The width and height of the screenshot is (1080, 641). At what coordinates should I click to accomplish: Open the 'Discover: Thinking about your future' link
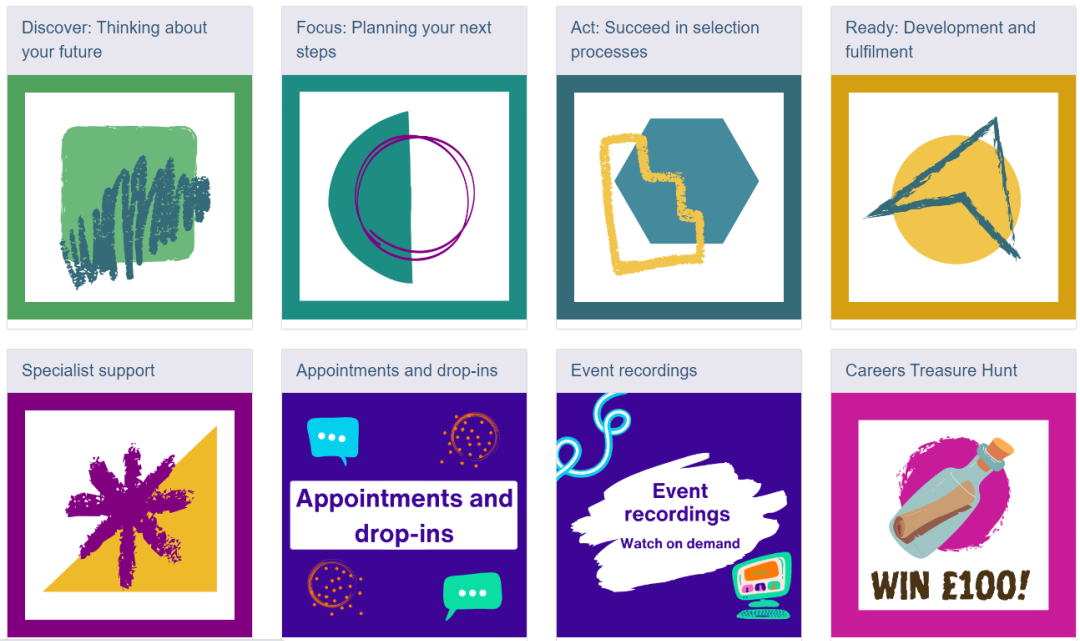tap(114, 40)
